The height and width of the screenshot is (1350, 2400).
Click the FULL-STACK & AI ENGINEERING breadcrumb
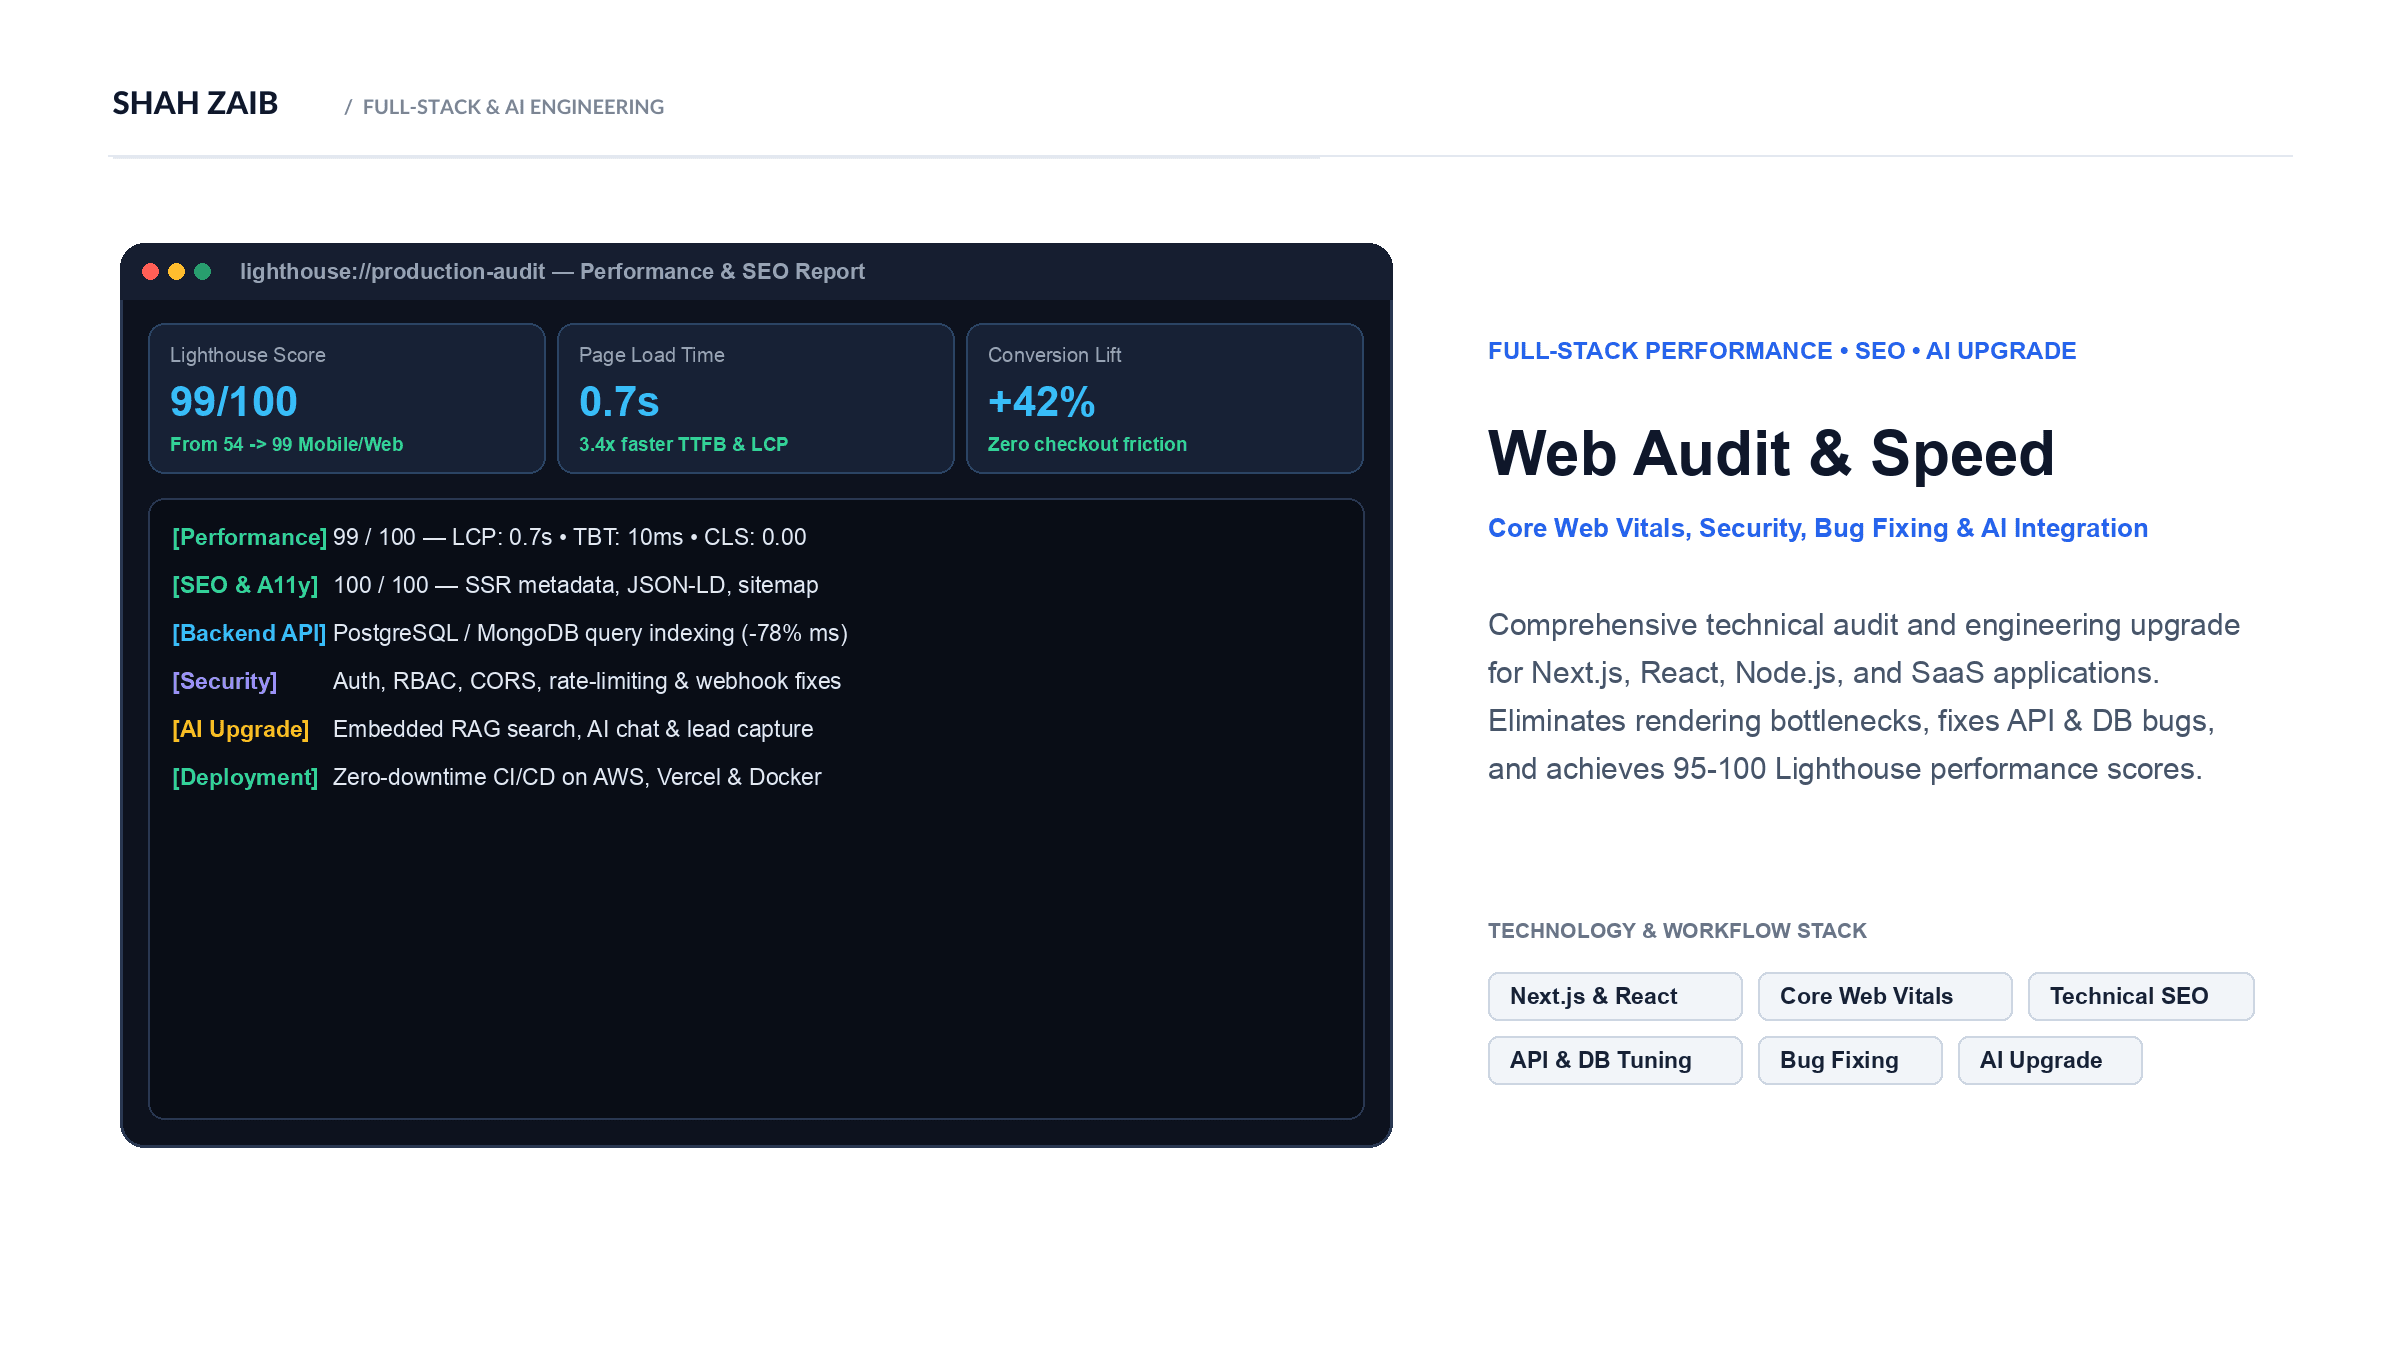(513, 107)
